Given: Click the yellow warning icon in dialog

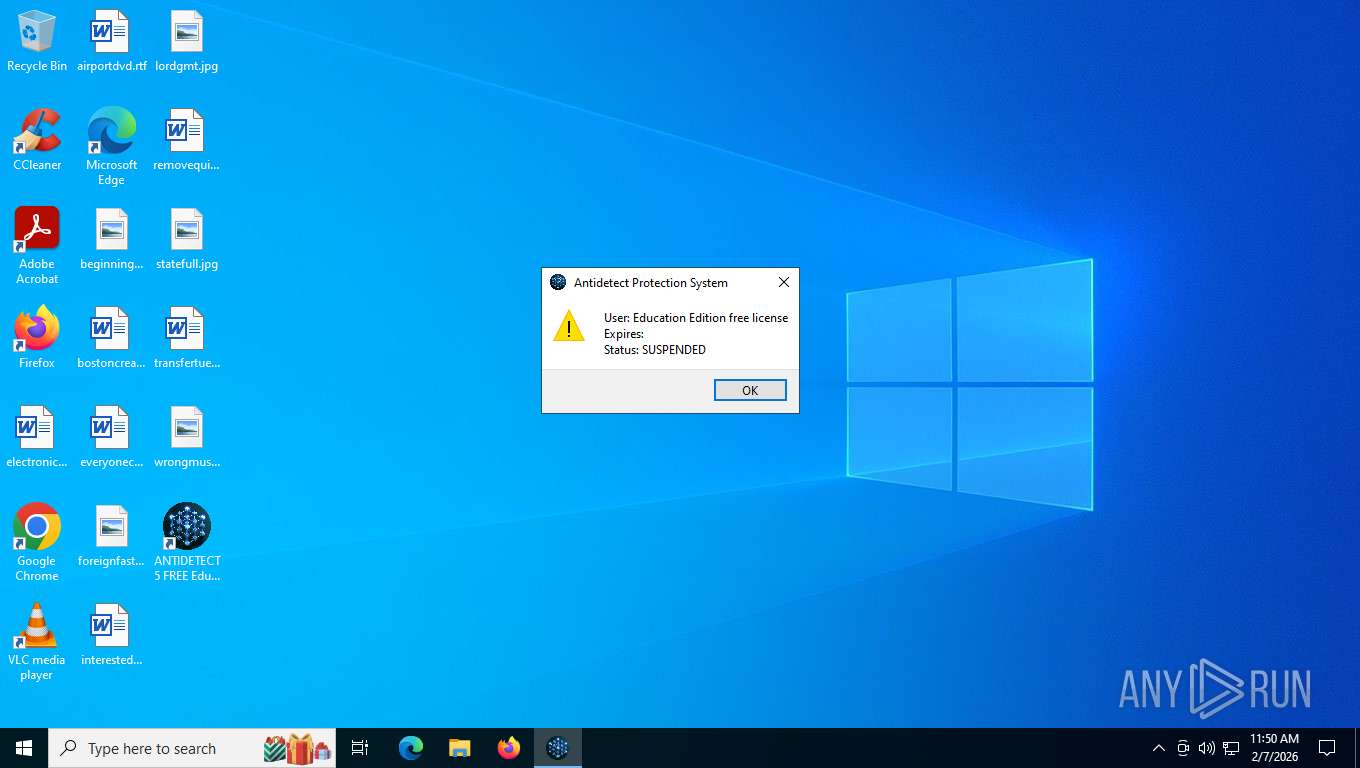Looking at the screenshot, I should (x=569, y=325).
